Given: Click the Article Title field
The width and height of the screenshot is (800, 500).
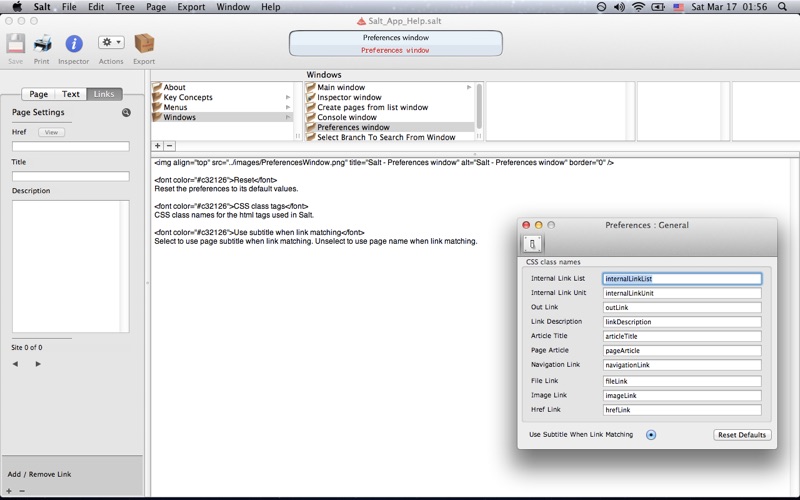Looking at the screenshot, I should click(x=682, y=336).
